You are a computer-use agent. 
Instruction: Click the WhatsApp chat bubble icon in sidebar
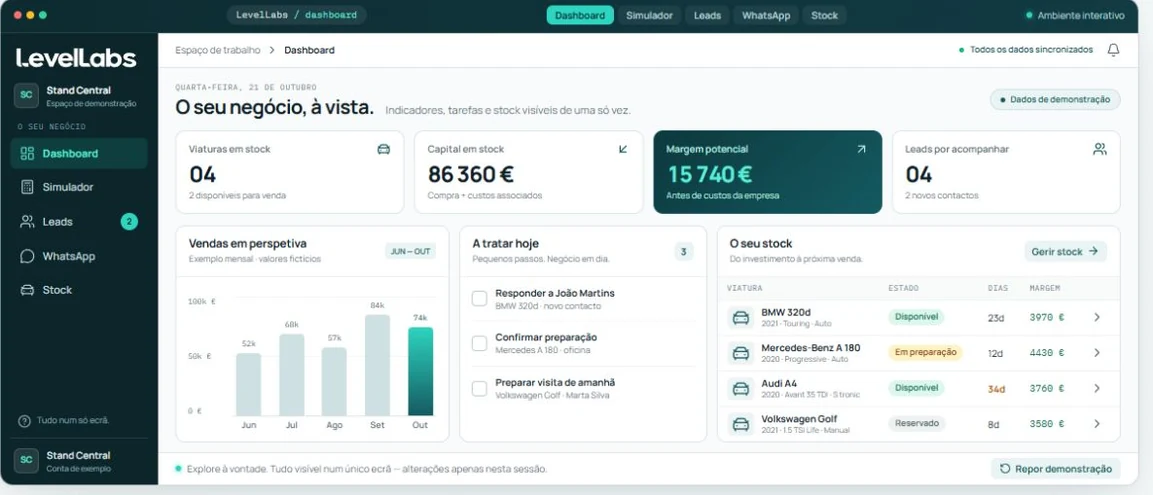(x=27, y=256)
